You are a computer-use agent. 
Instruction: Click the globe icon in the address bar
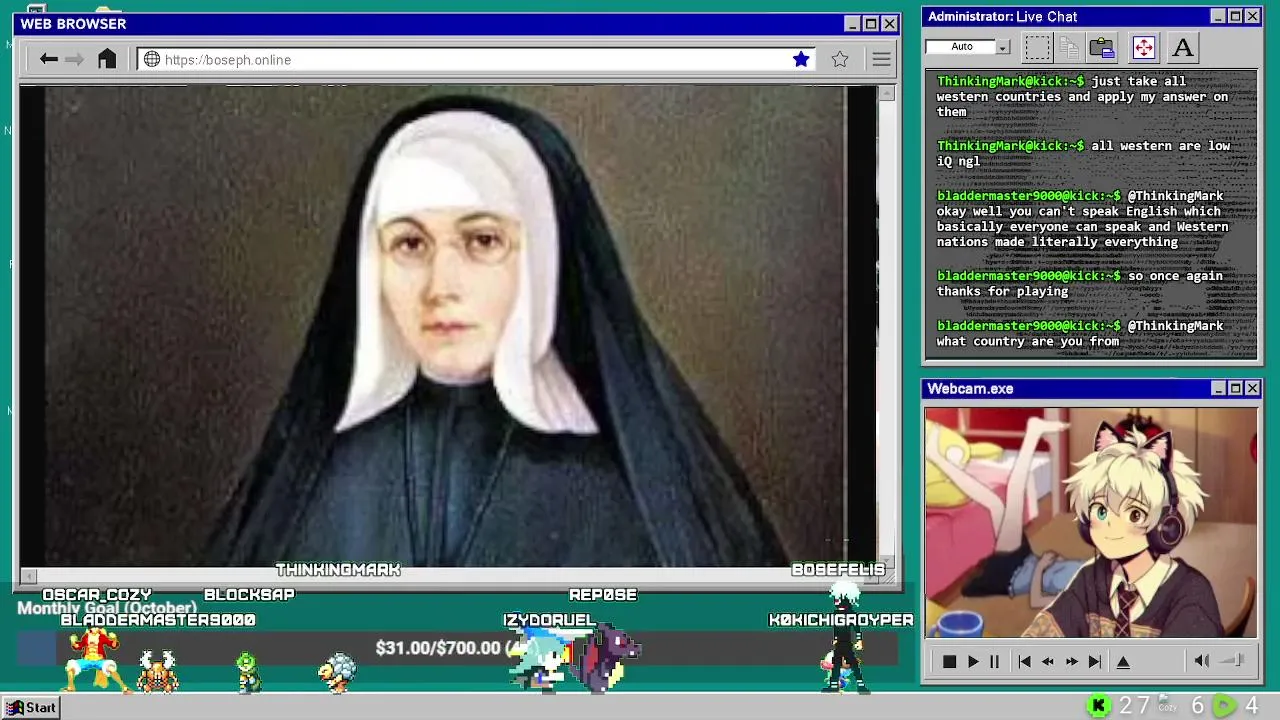coord(152,60)
